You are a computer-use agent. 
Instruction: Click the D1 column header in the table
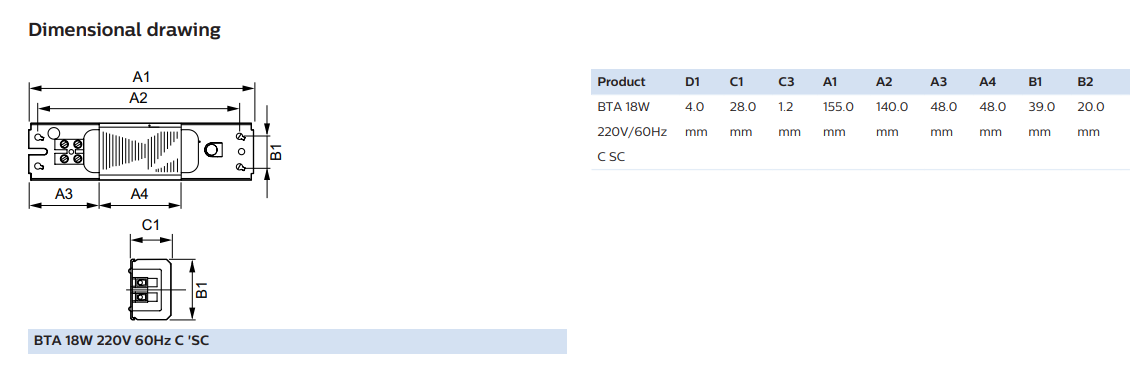point(692,82)
